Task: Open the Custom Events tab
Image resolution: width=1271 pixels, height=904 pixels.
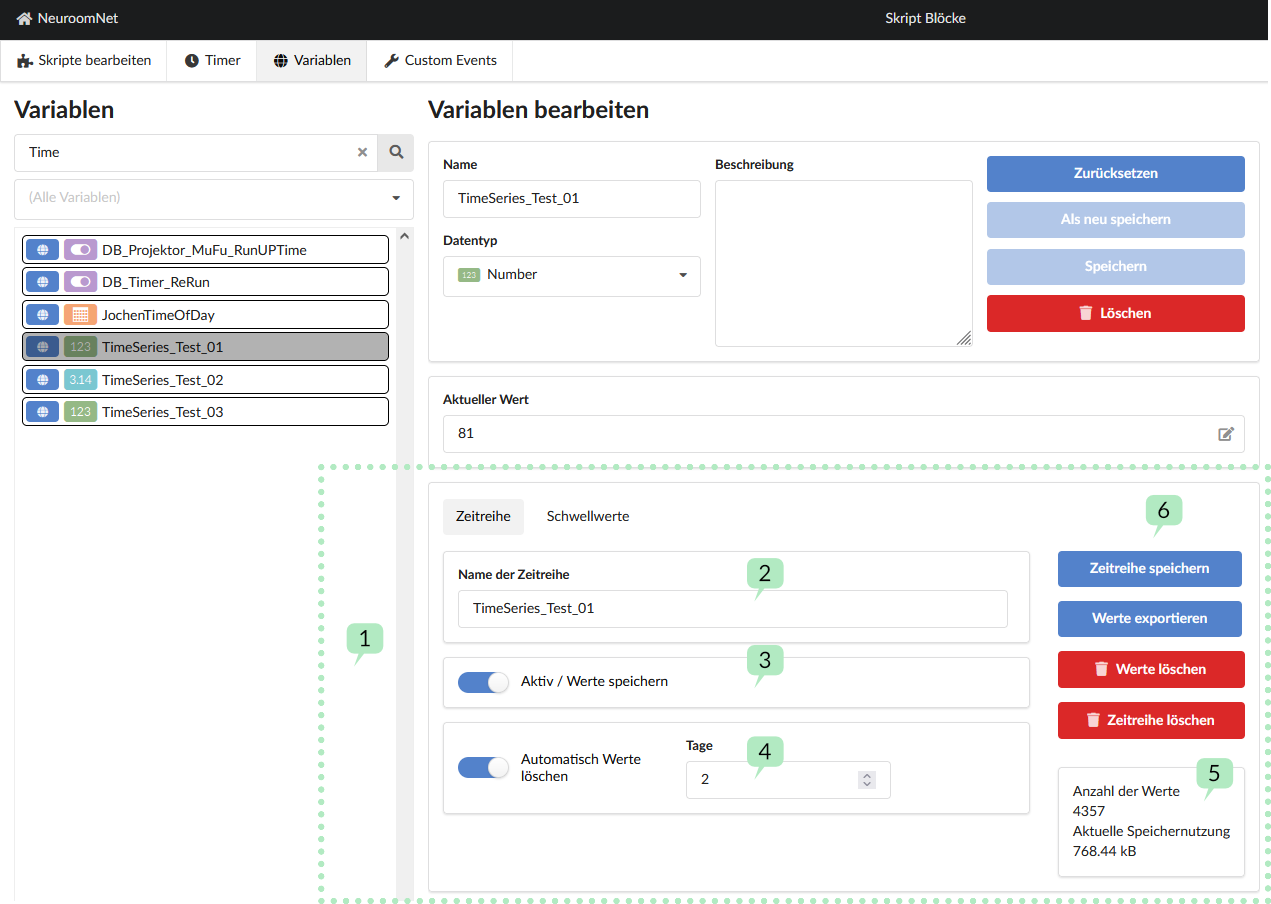Action: 440,61
